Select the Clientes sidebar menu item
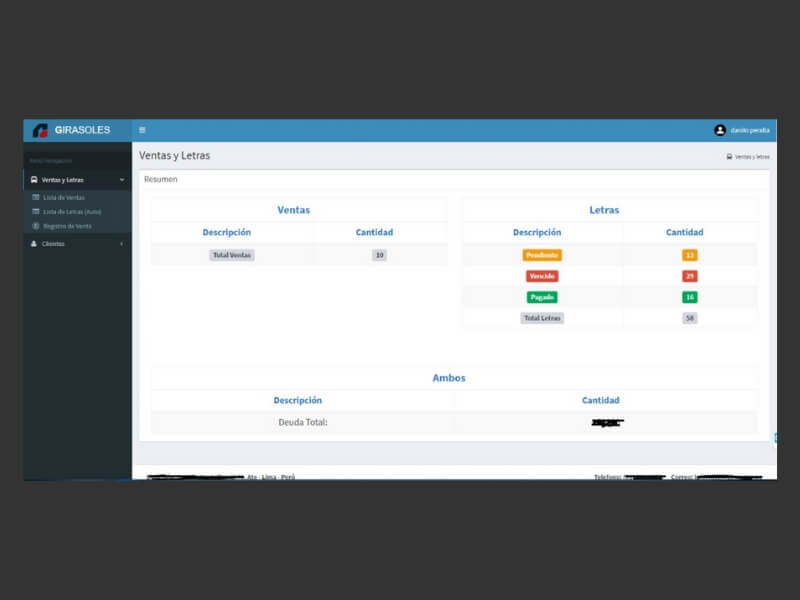This screenshot has height=600, width=800. coord(54,244)
